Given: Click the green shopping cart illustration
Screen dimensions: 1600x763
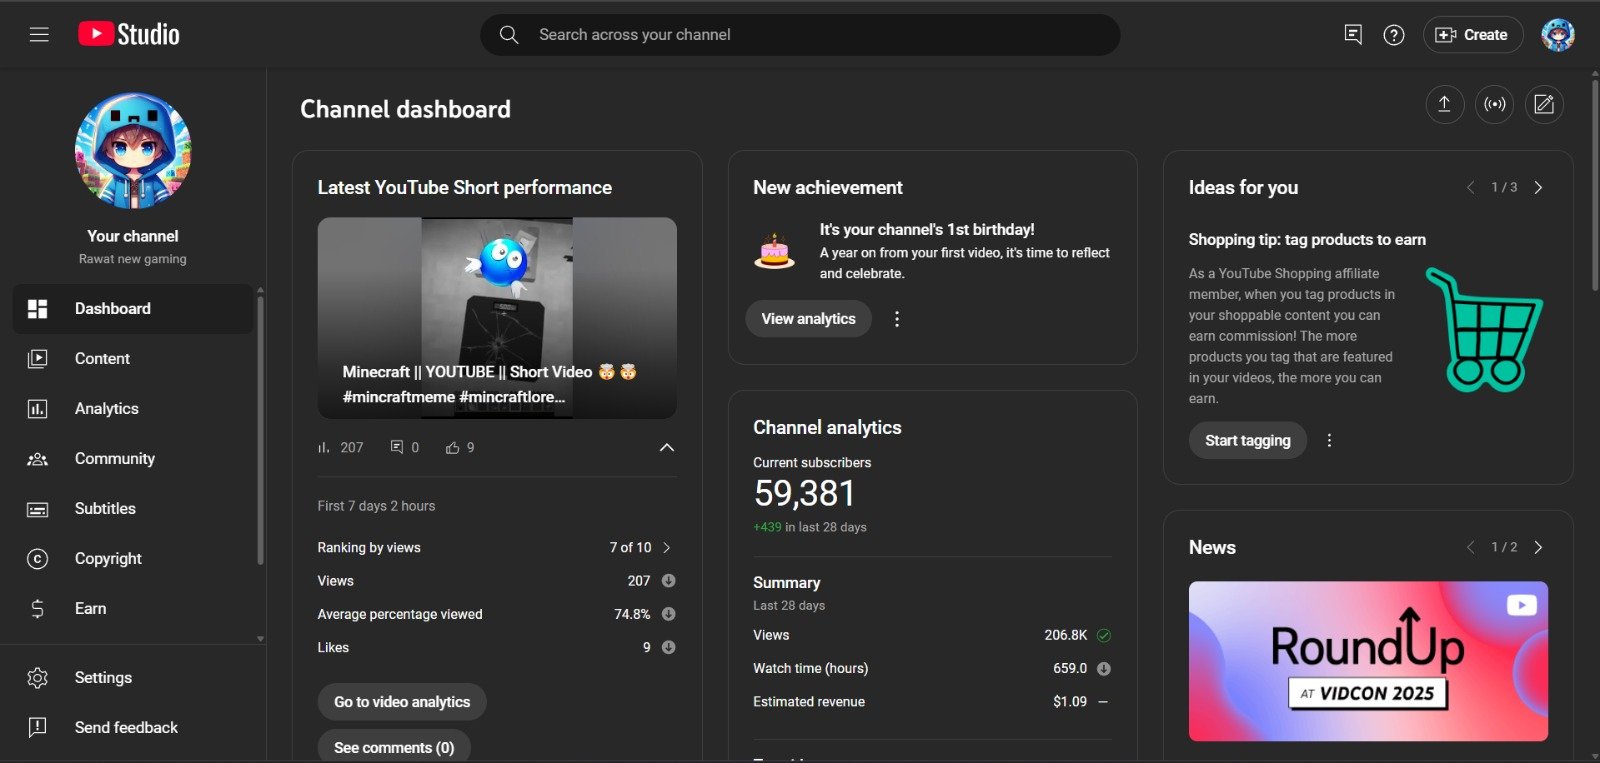Looking at the screenshot, I should (x=1485, y=330).
